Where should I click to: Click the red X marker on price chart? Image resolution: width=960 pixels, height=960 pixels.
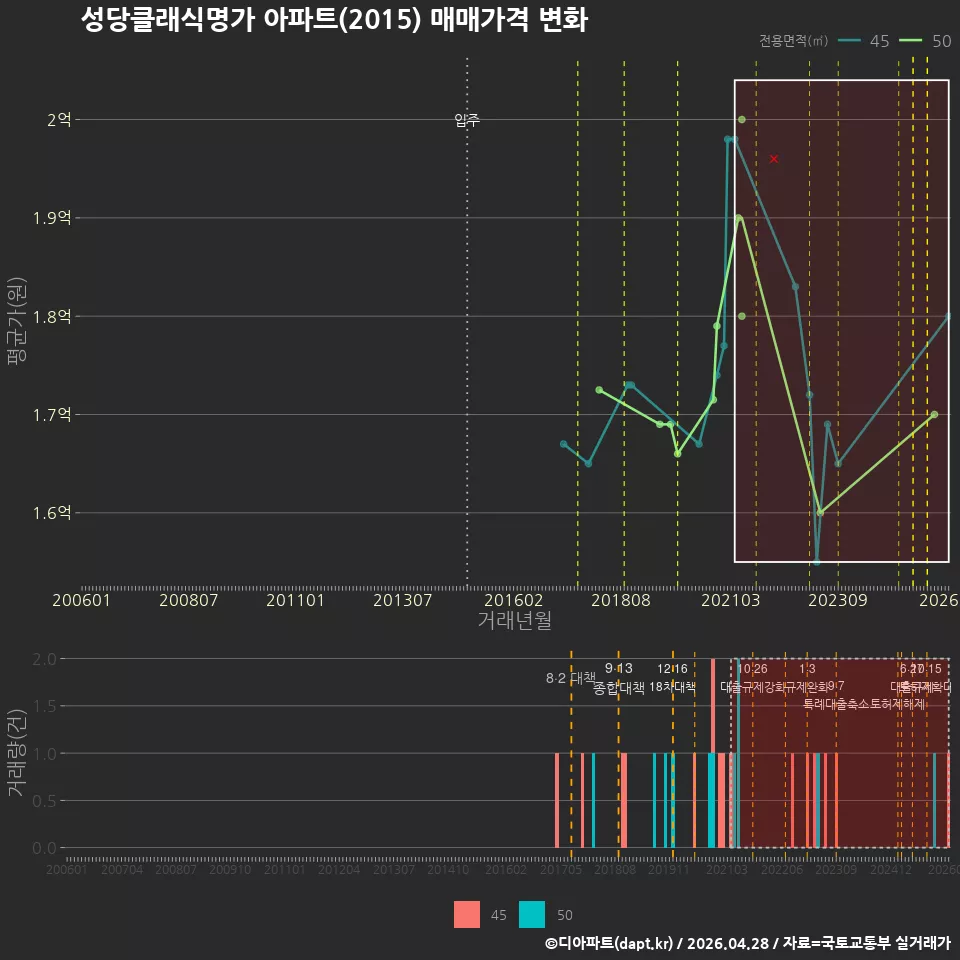[x=774, y=159]
